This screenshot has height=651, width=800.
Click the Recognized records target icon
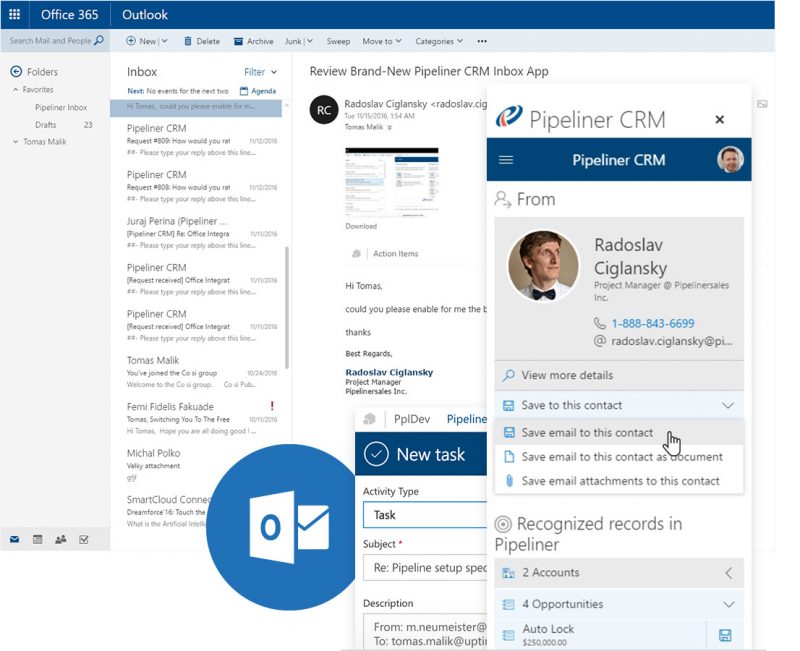(x=503, y=524)
